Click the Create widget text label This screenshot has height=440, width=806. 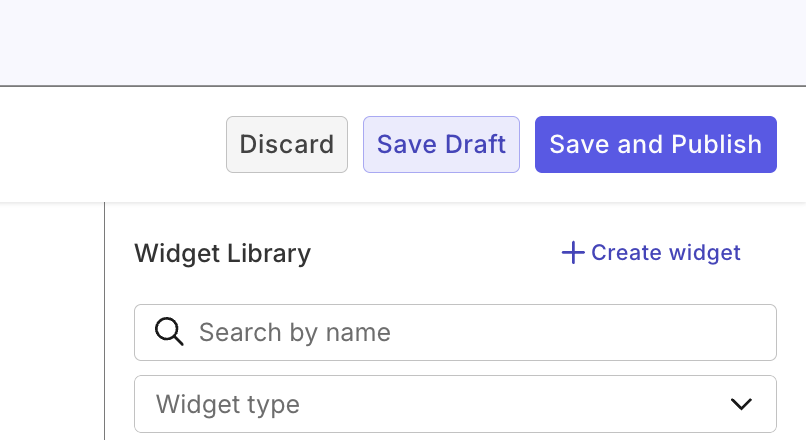666,253
